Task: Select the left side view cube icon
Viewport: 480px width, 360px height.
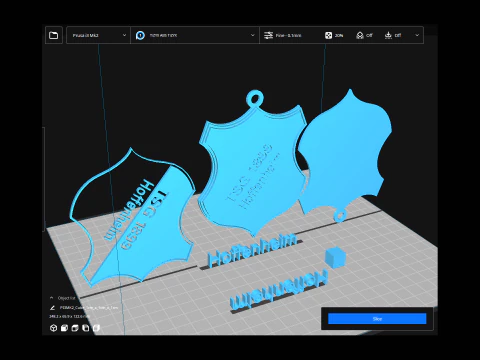Action: tap(86, 328)
